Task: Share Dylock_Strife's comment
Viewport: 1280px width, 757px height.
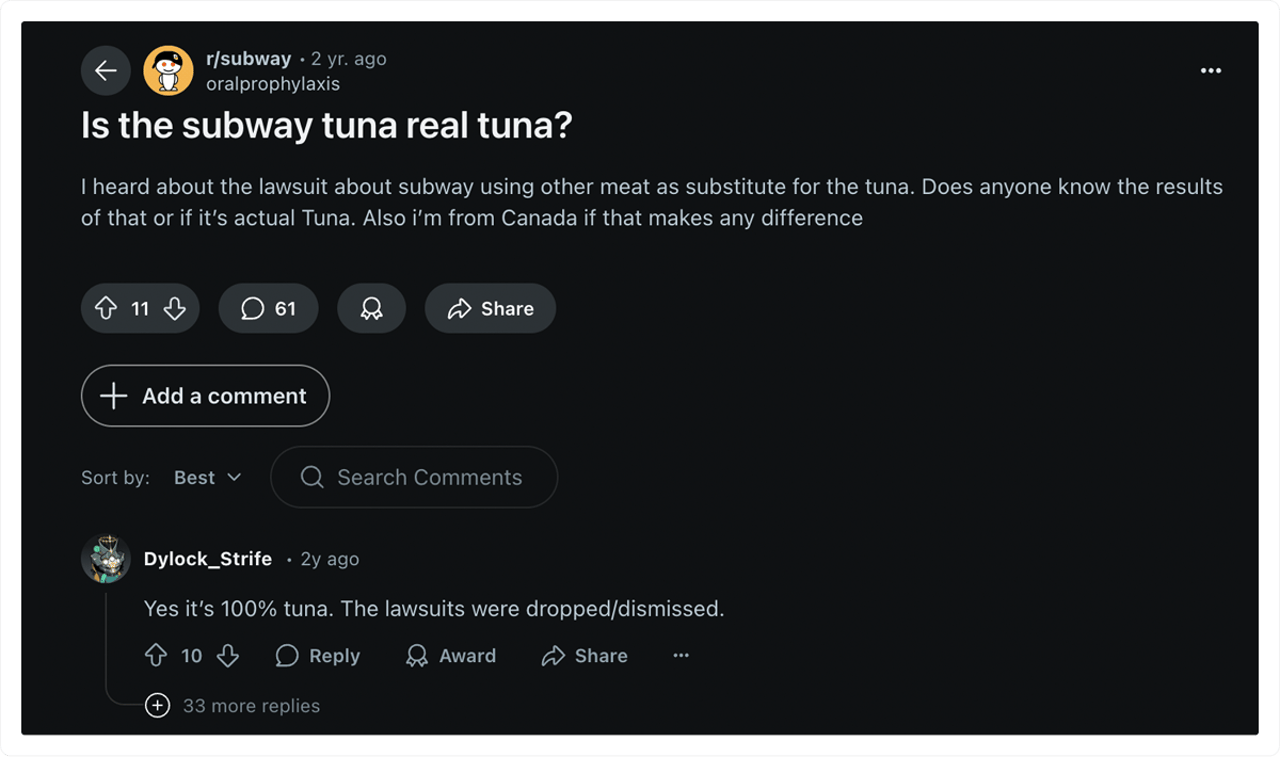Action: (x=584, y=655)
